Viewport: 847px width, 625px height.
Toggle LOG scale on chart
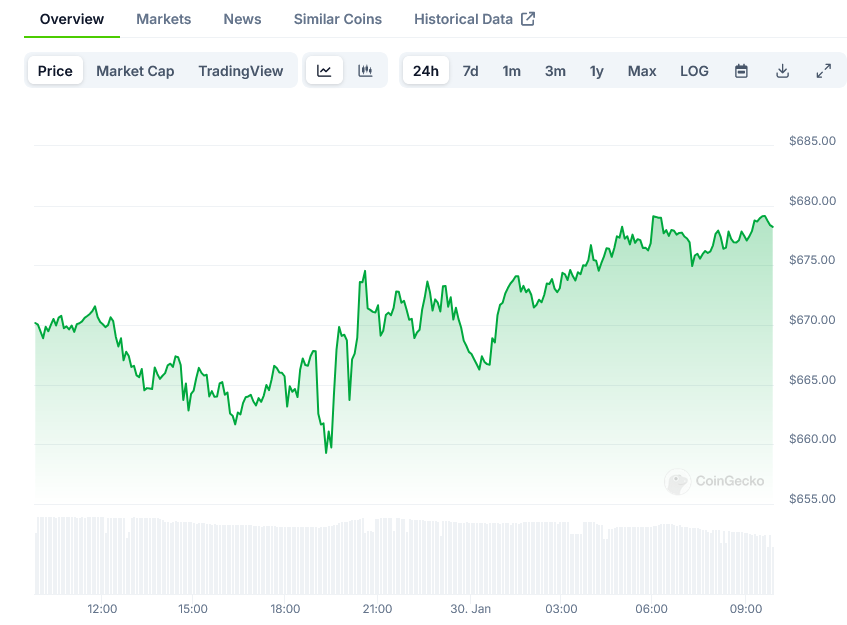click(x=694, y=71)
